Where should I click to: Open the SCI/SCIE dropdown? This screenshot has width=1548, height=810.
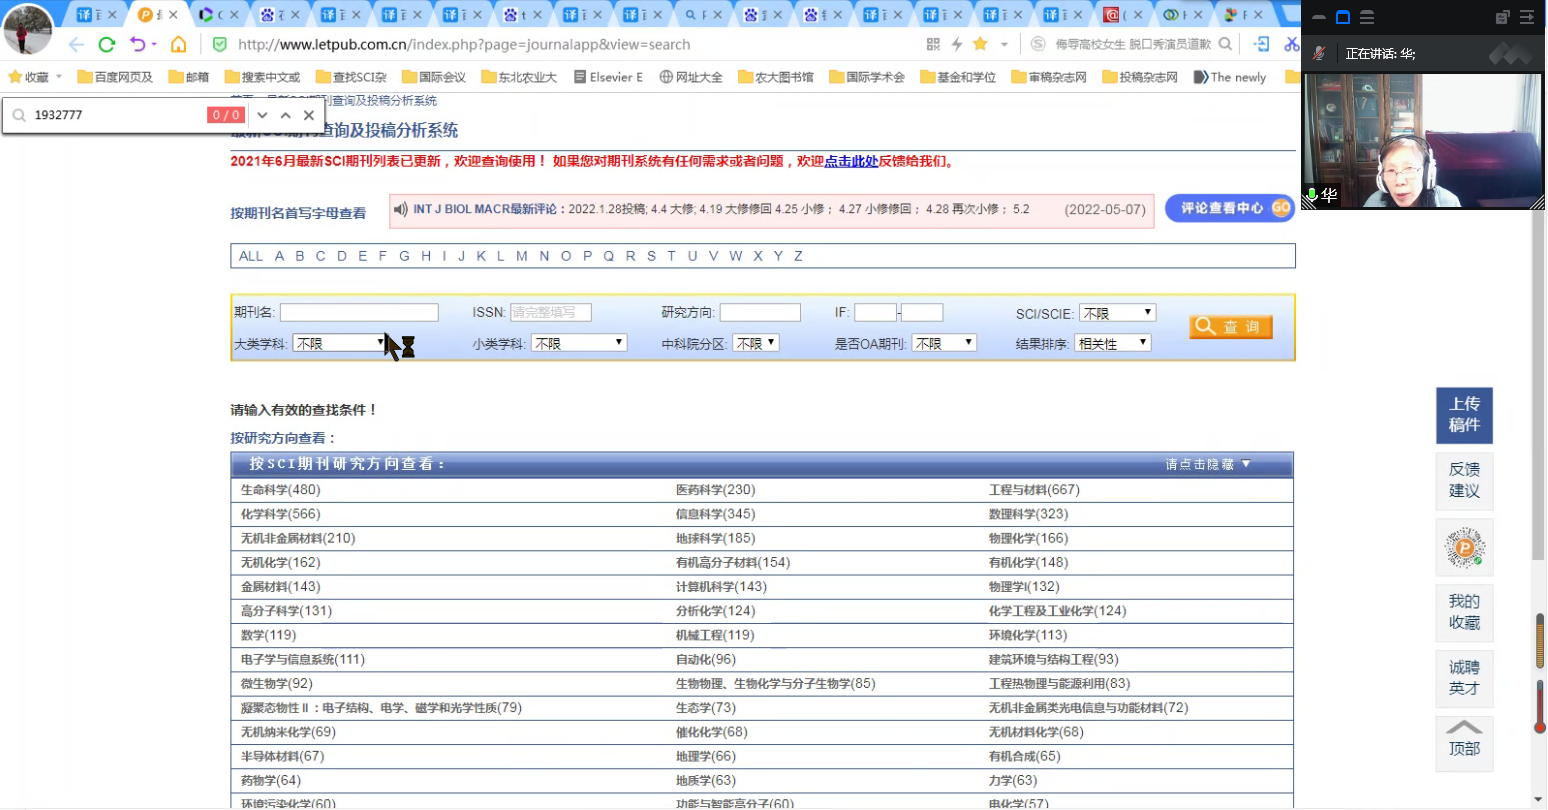(1117, 313)
